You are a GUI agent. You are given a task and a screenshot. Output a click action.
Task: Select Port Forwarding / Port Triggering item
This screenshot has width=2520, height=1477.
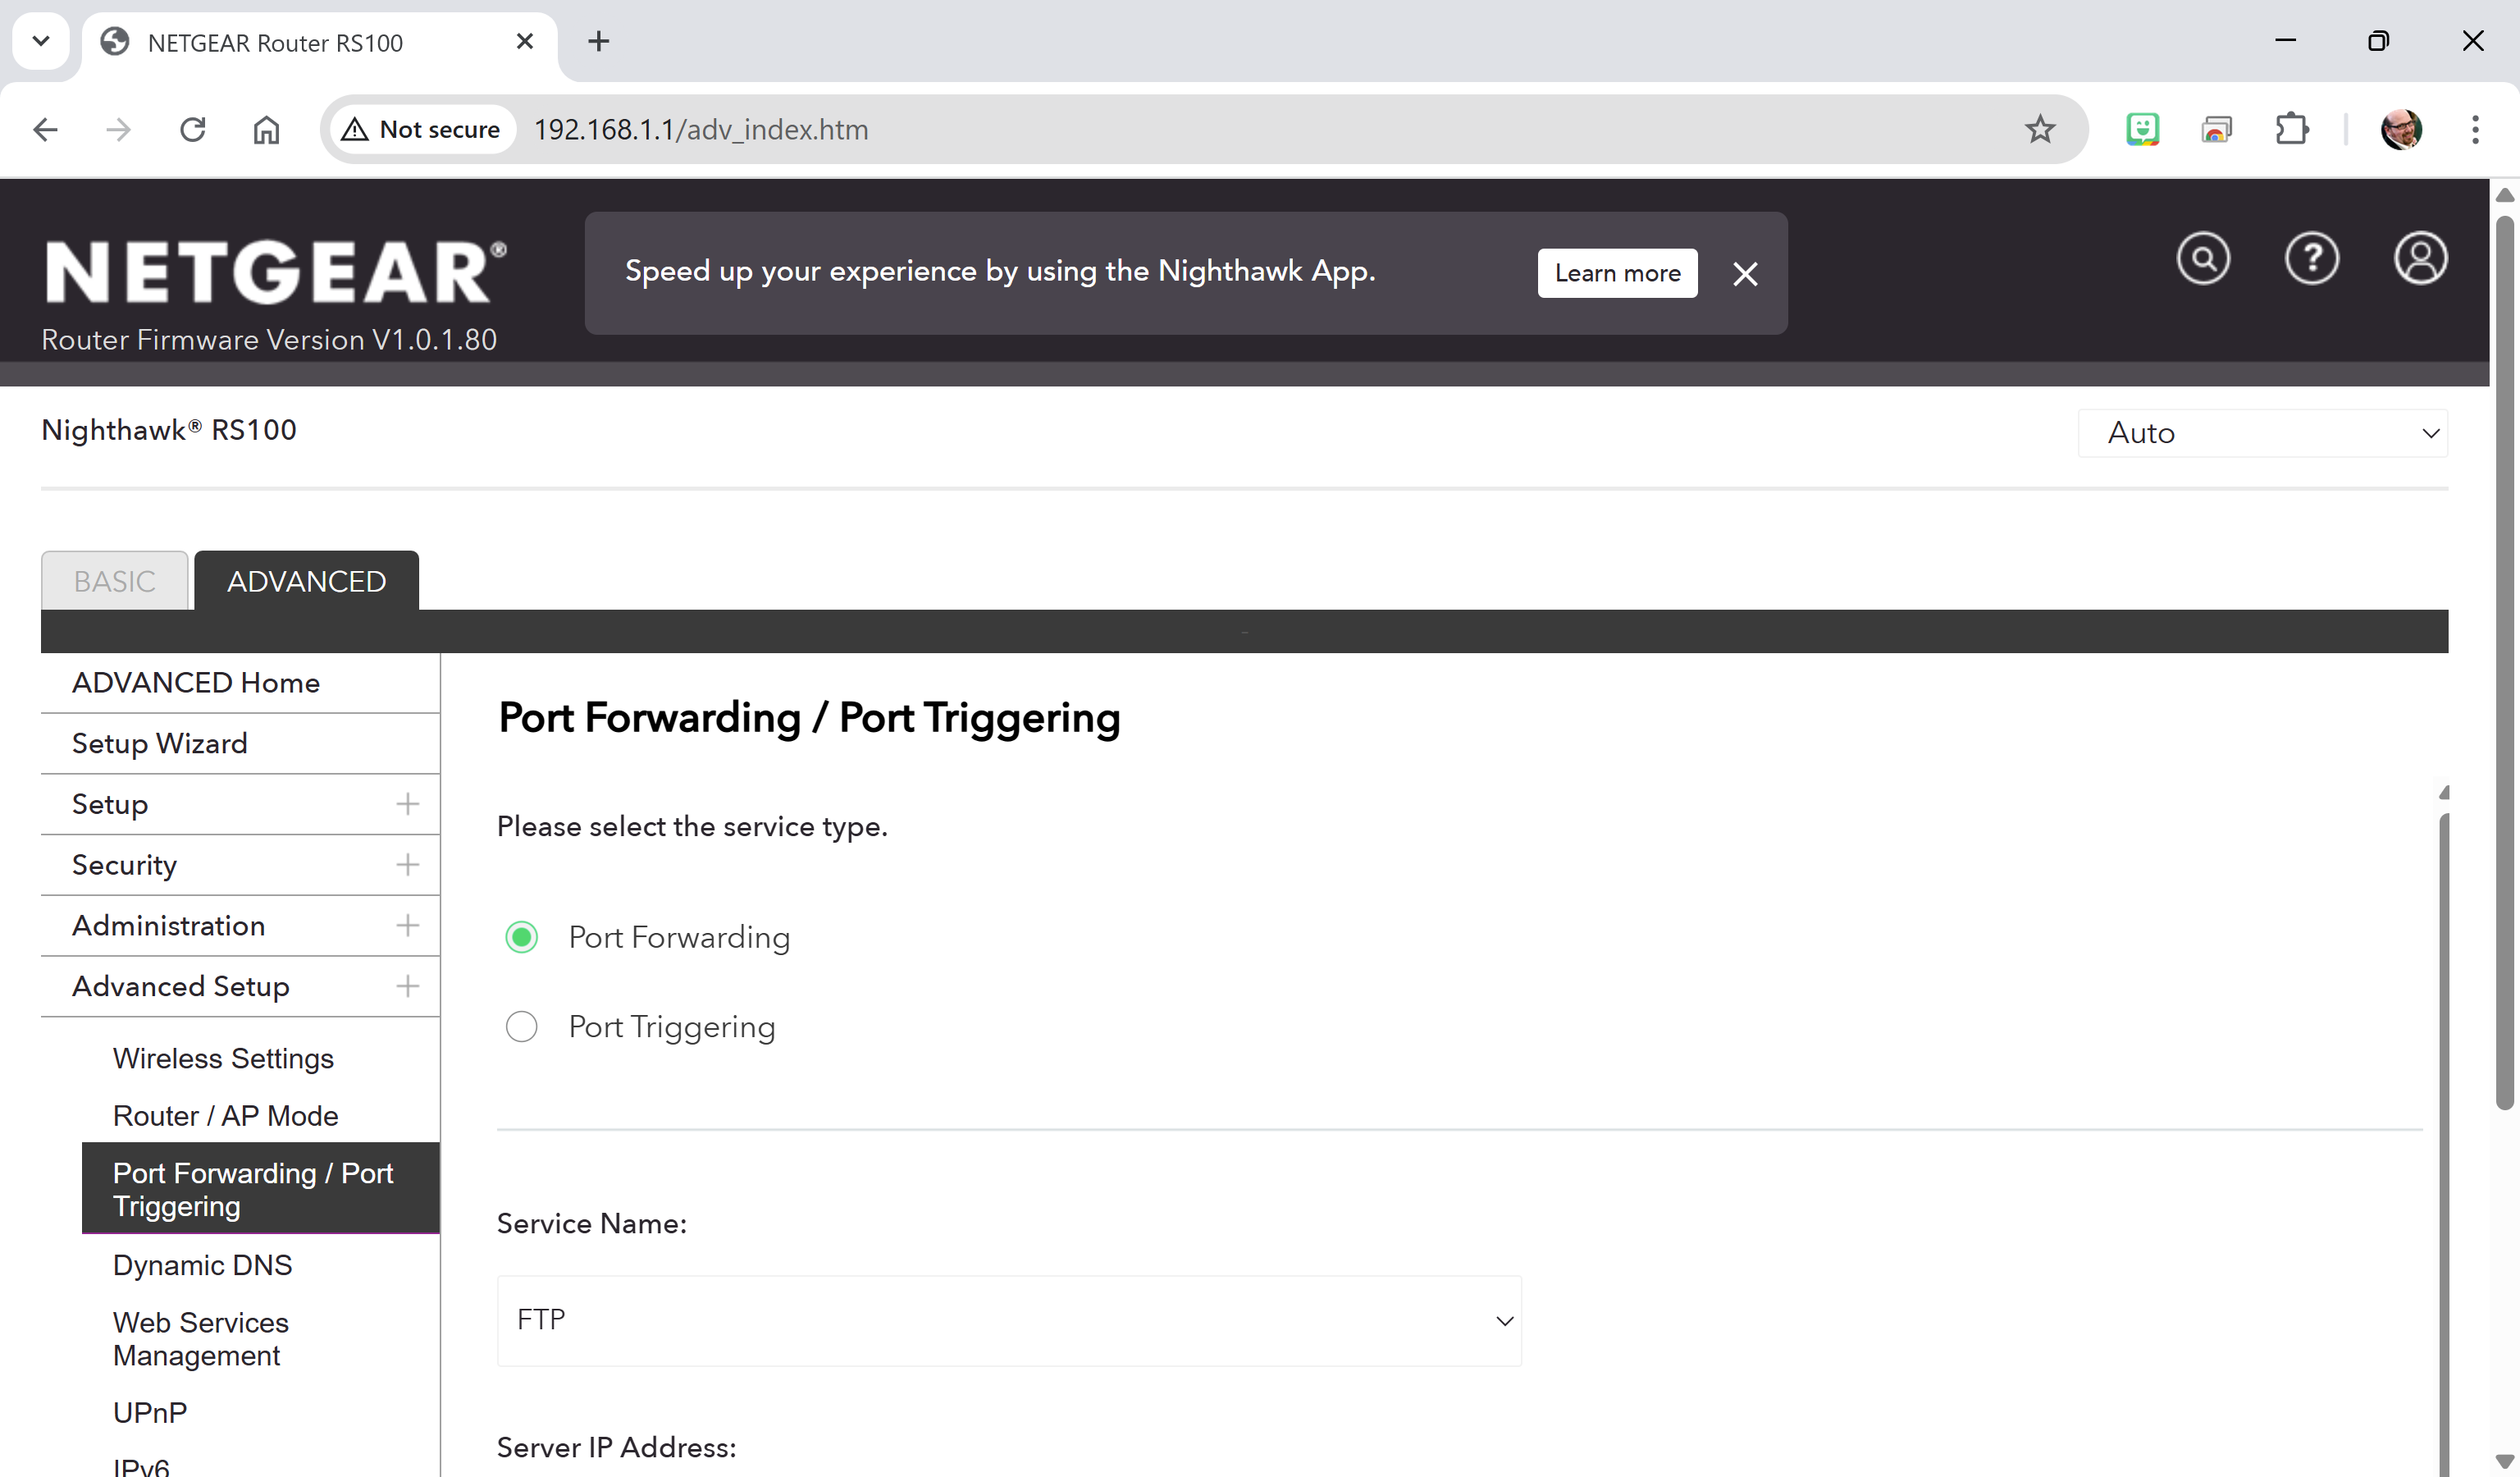(x=260, y=1189)
